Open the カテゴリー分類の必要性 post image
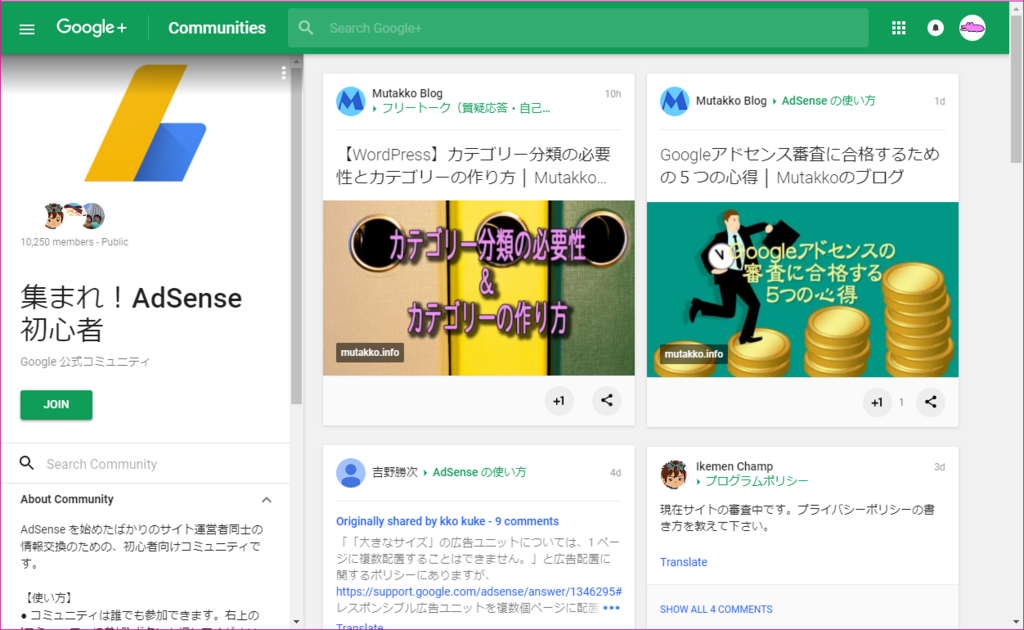Screen dimensions: 1024x630 tap(479, 288)
